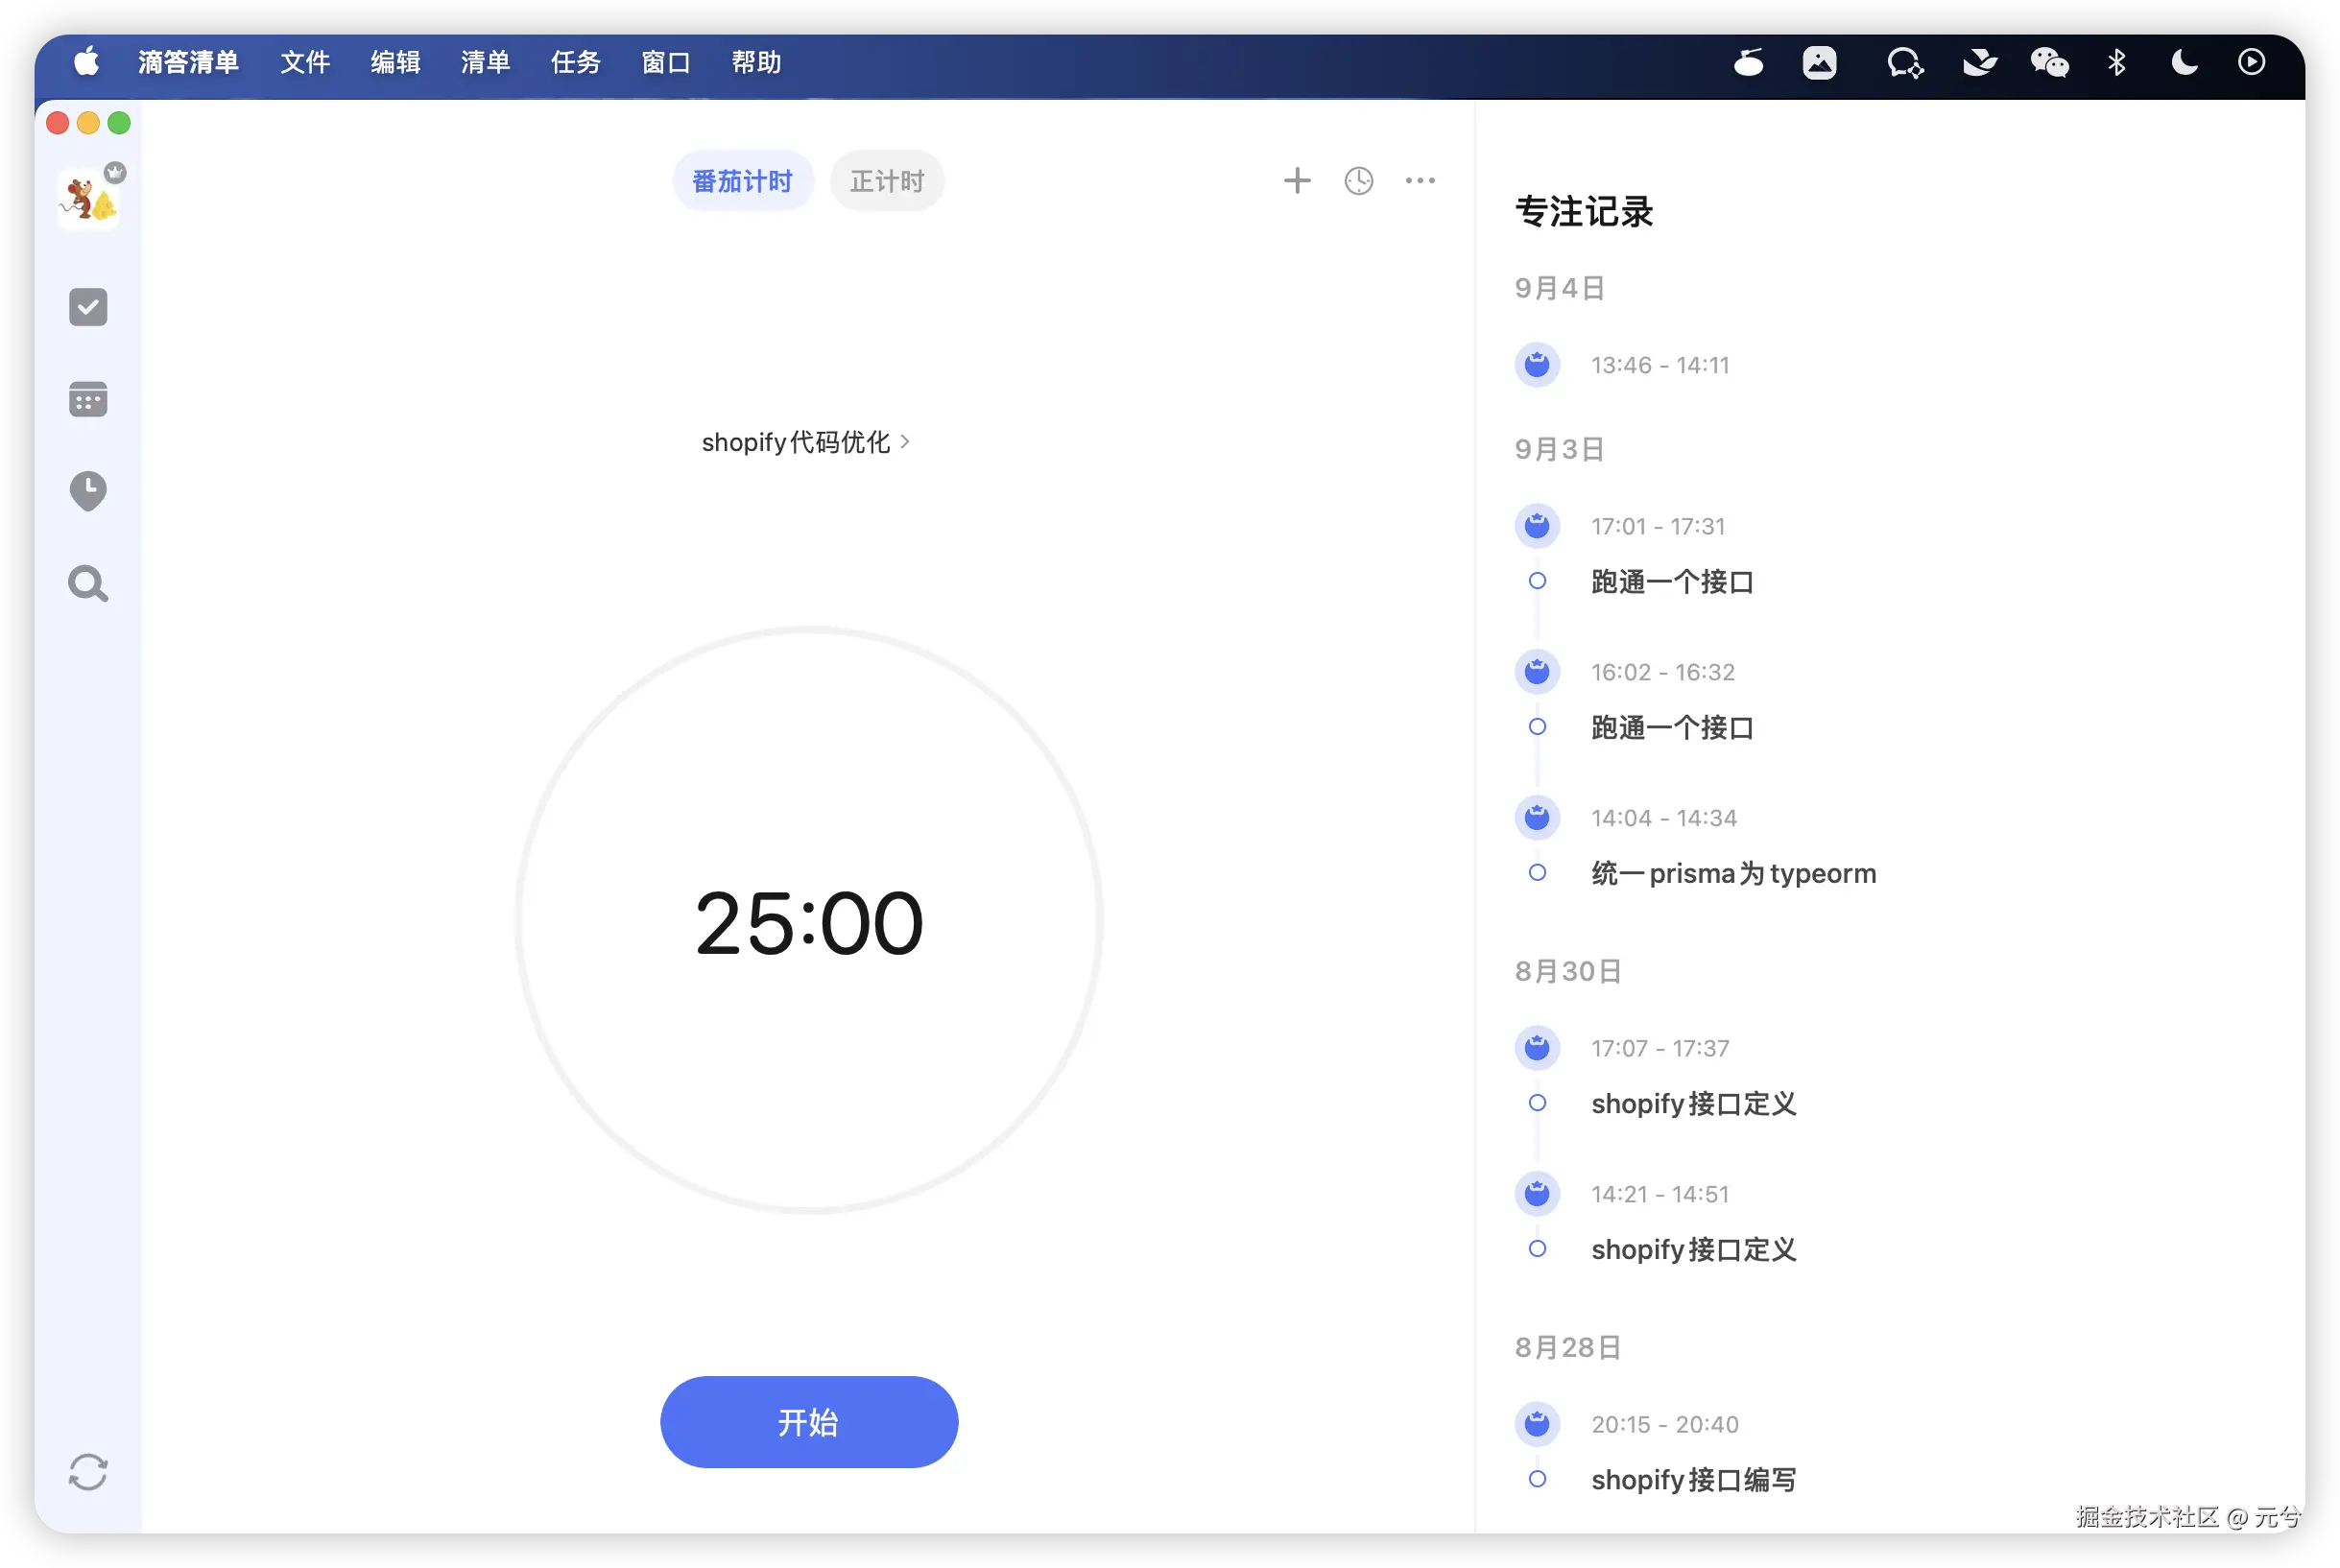
Task: Switch to 番茄计时 pomodoro mode
Action: click(742, 181)
